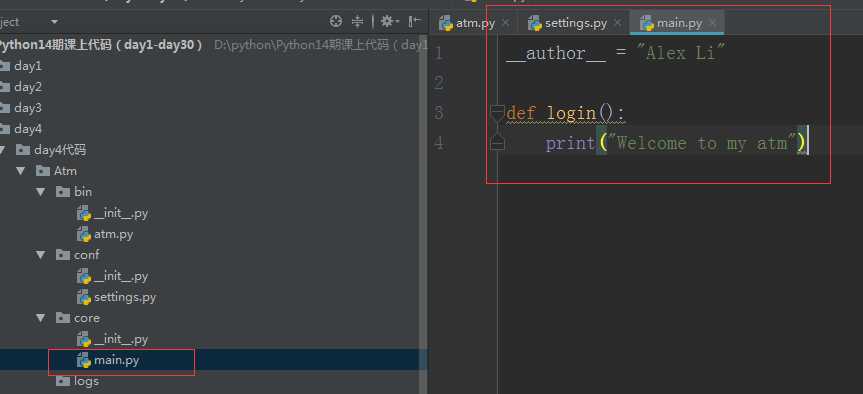863x394 pixels.
Task: Click the Python icon on settings.py tab
Action: click(534, 23)
